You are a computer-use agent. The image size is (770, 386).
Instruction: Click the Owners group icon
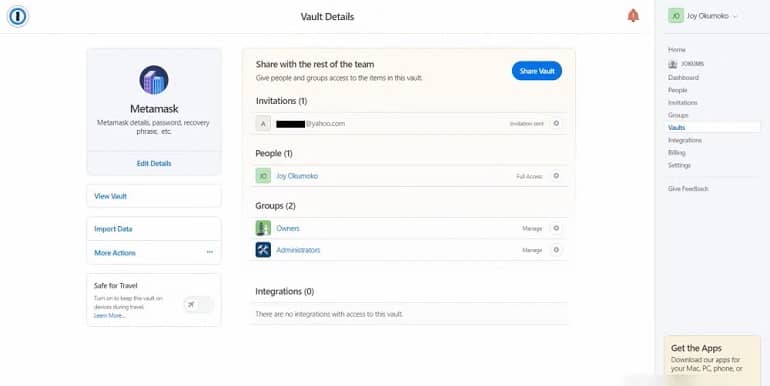pyautogui.click(x=263, y=228)
